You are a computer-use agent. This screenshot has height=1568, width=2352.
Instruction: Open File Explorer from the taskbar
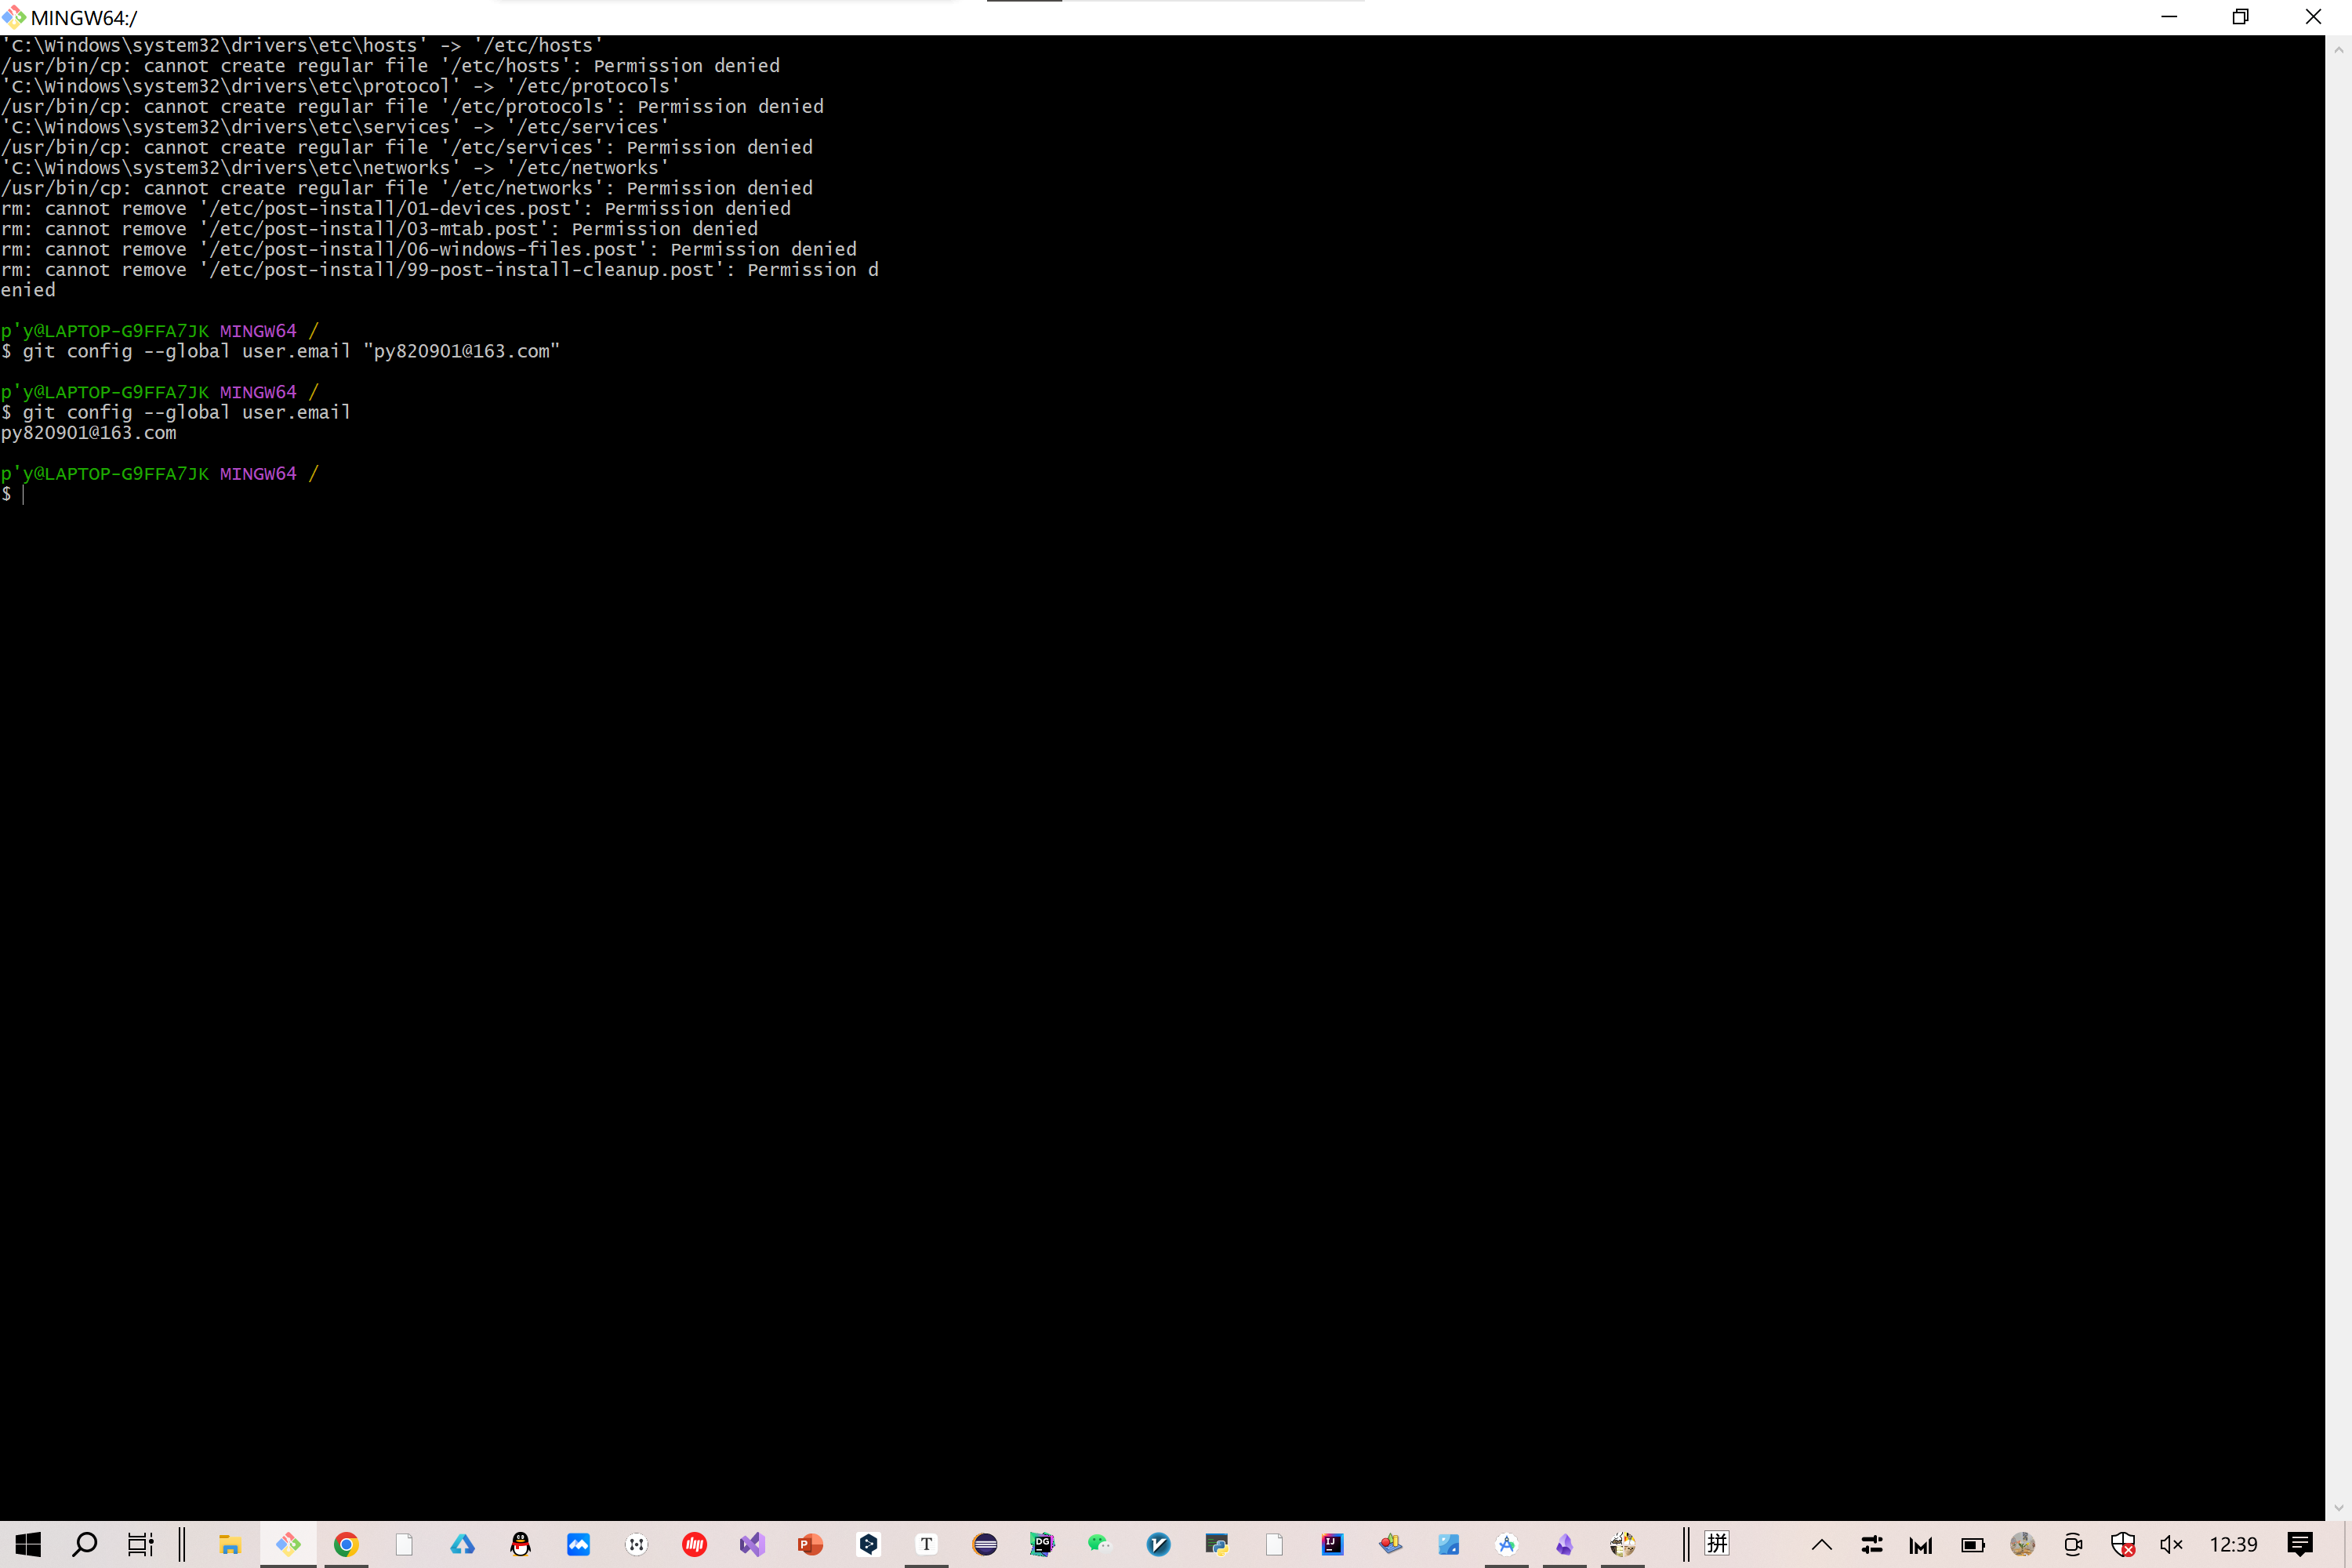[230, 1544]
